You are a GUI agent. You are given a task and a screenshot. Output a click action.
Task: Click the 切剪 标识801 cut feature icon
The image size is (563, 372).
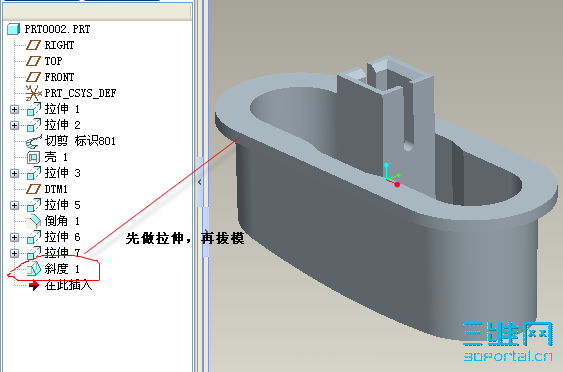(34, 141)
